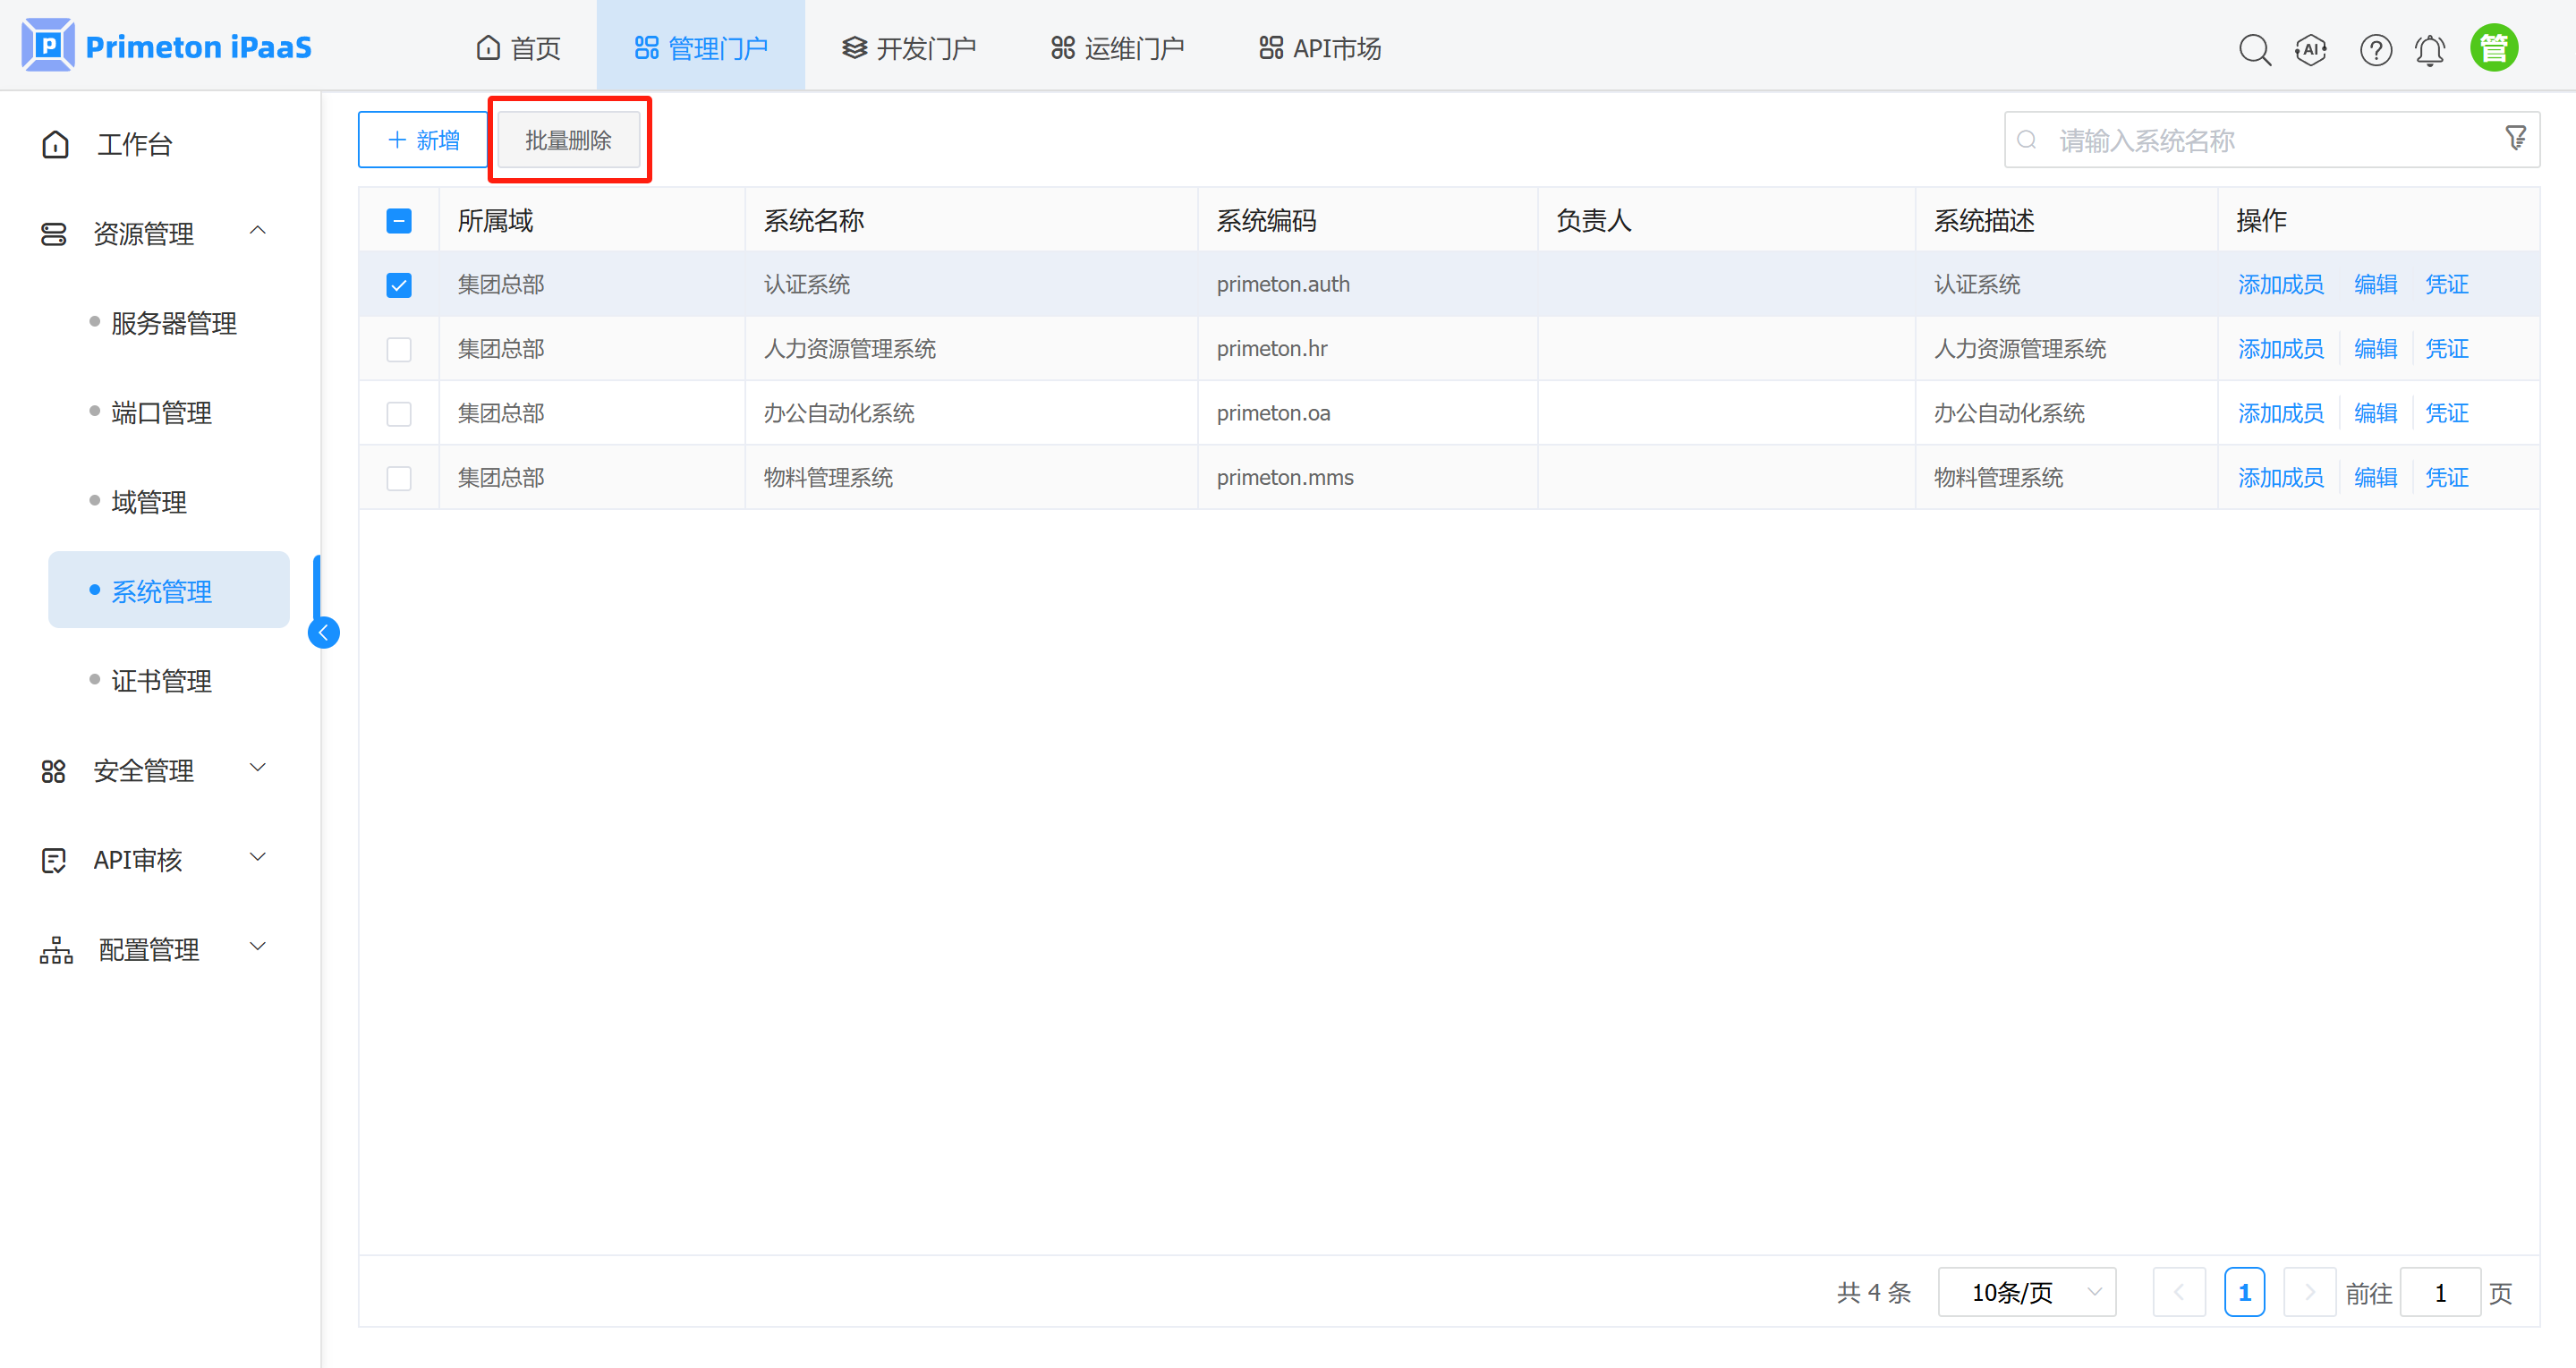Image resolution: width=2576 pixels, height=1368 pixels.
Task: Click the help question mark icon
Action: pos(2375,49)
